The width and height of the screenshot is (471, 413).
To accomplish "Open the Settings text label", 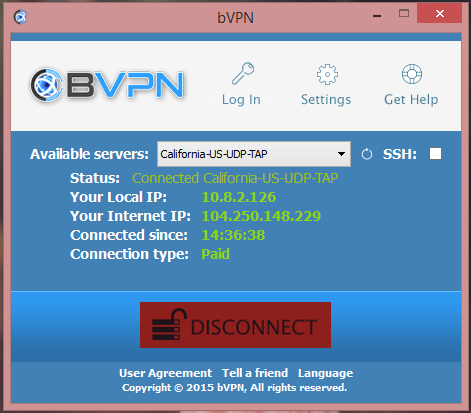I will [x=326, y=100].
